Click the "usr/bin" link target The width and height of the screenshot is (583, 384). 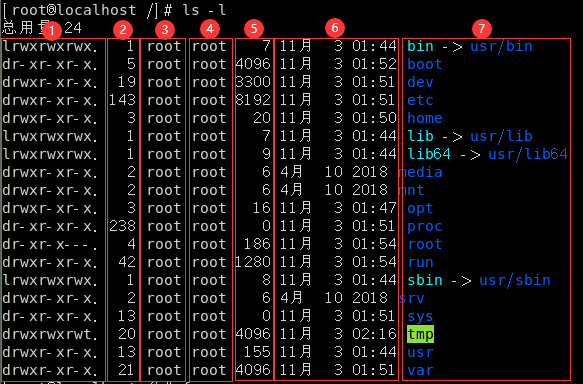point(501,46)
